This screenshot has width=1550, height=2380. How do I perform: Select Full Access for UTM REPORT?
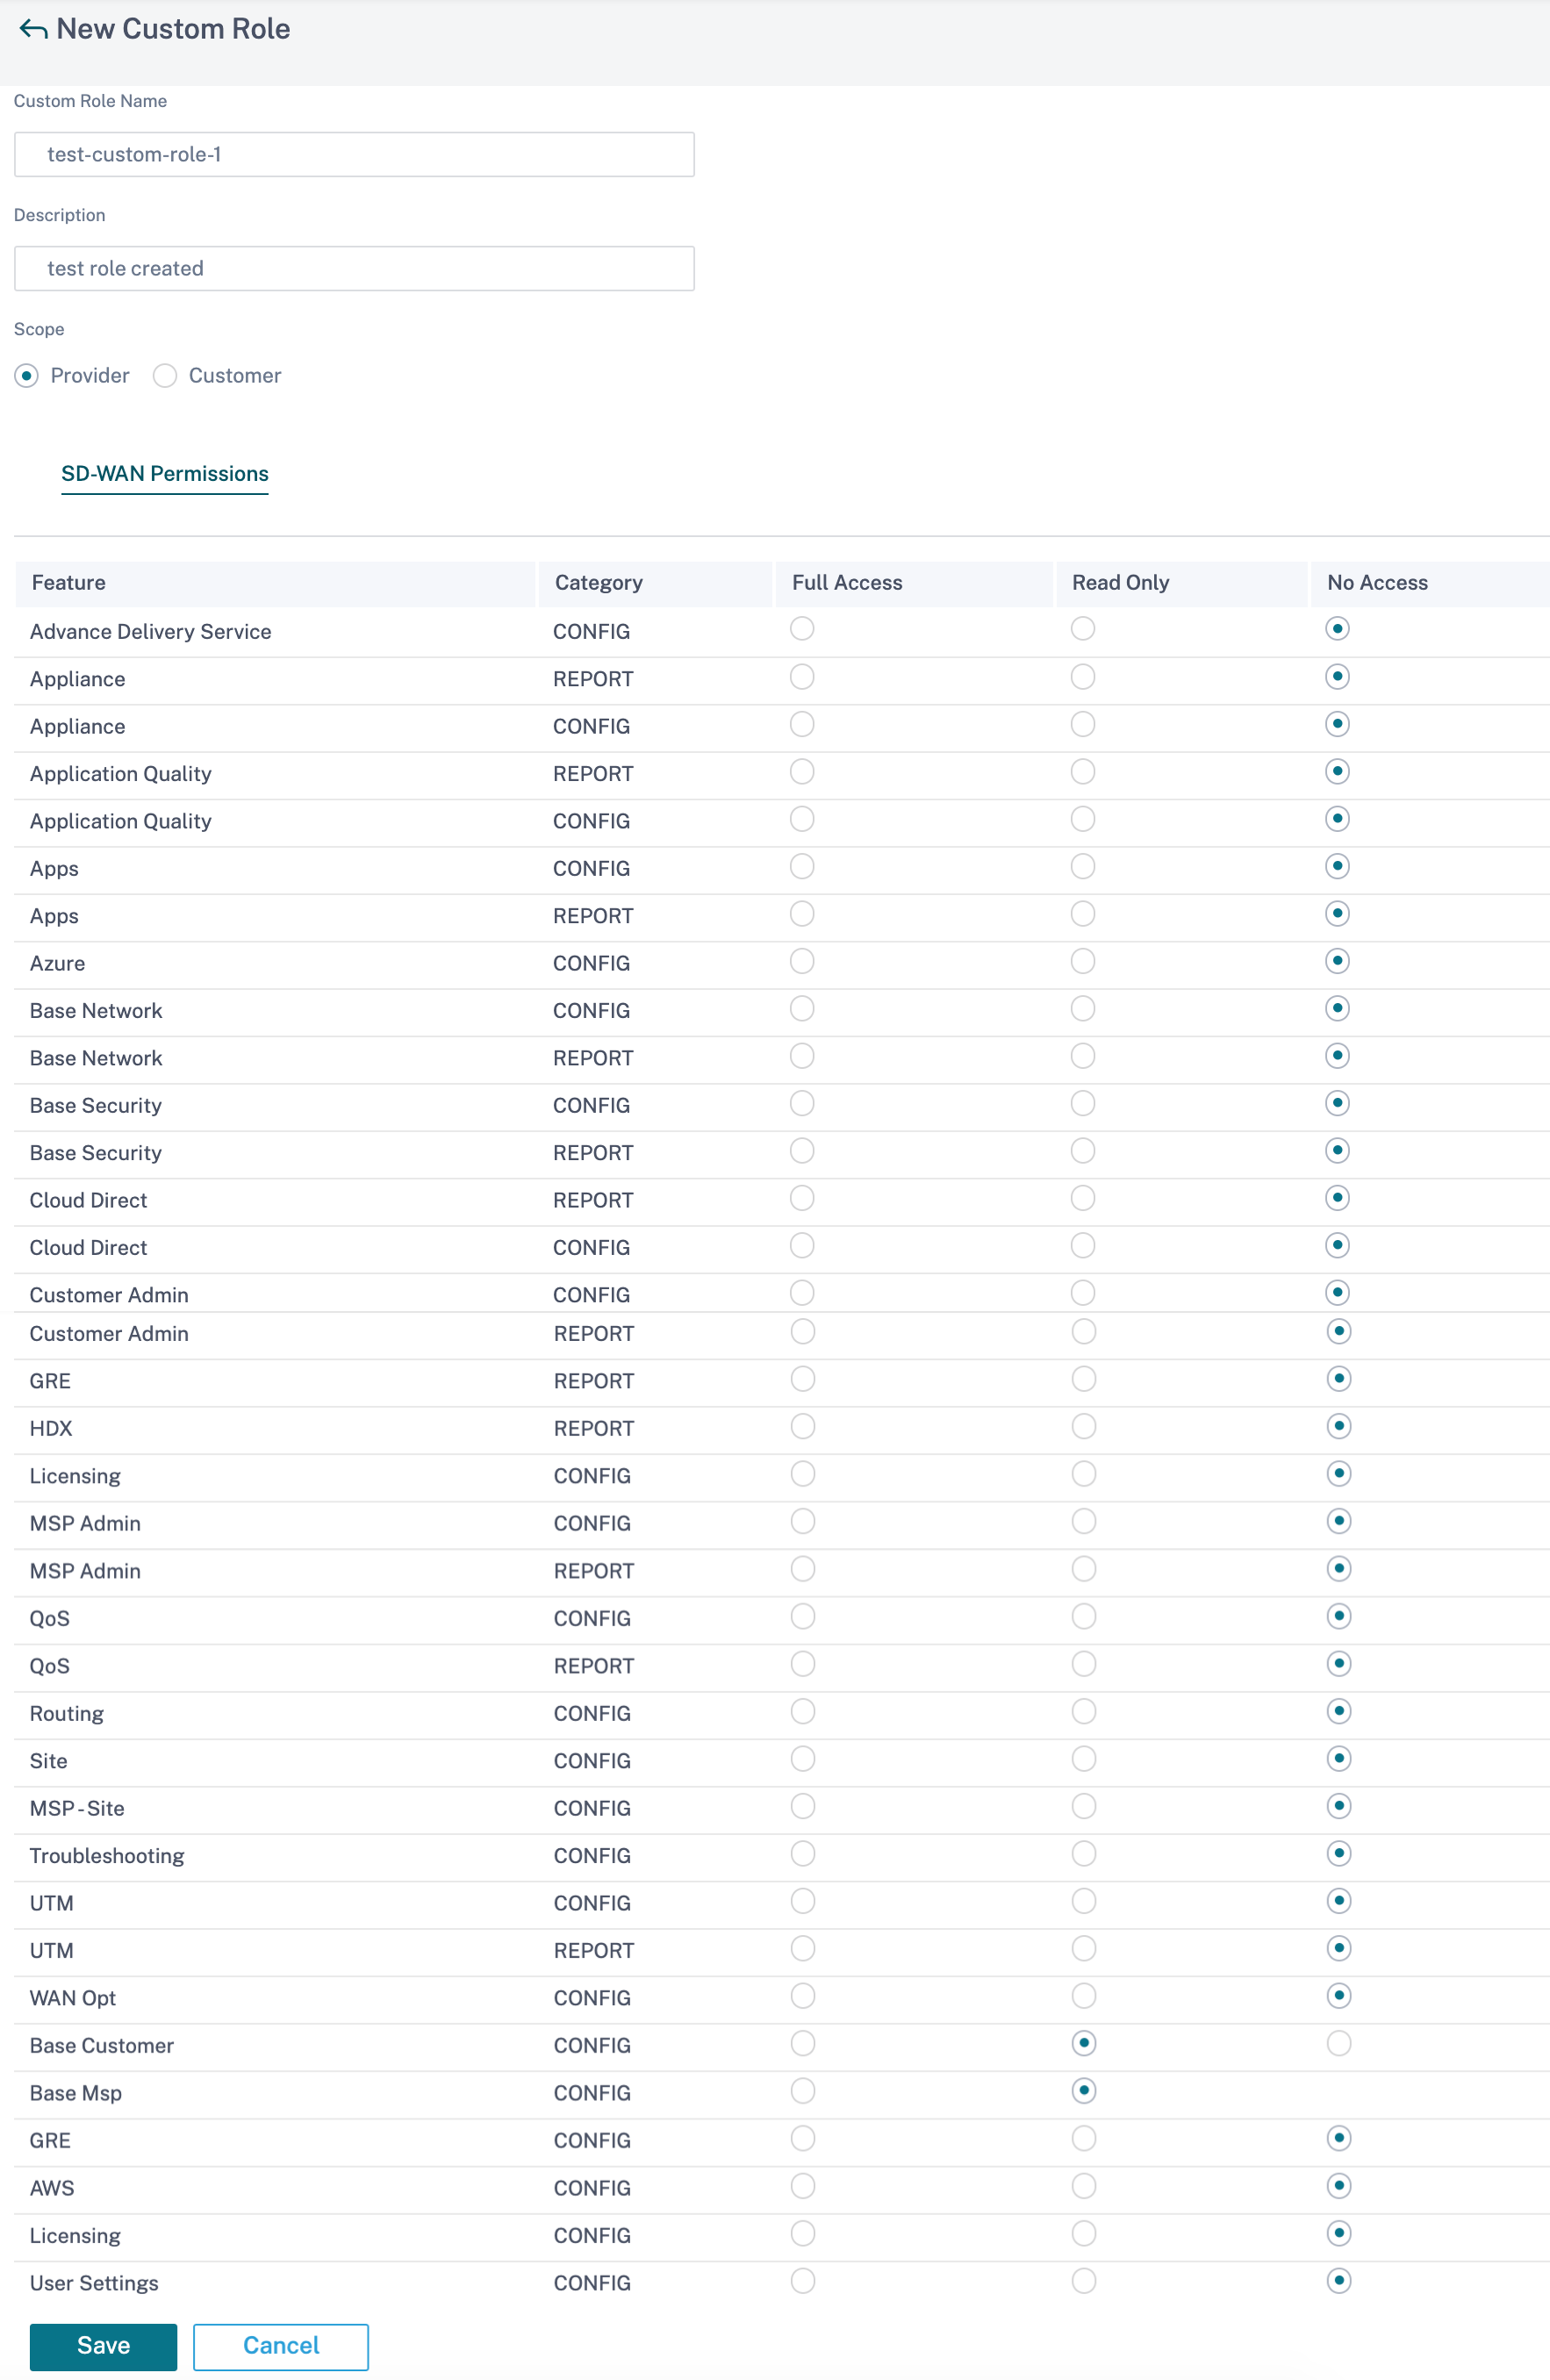(x=803, y=1949)
